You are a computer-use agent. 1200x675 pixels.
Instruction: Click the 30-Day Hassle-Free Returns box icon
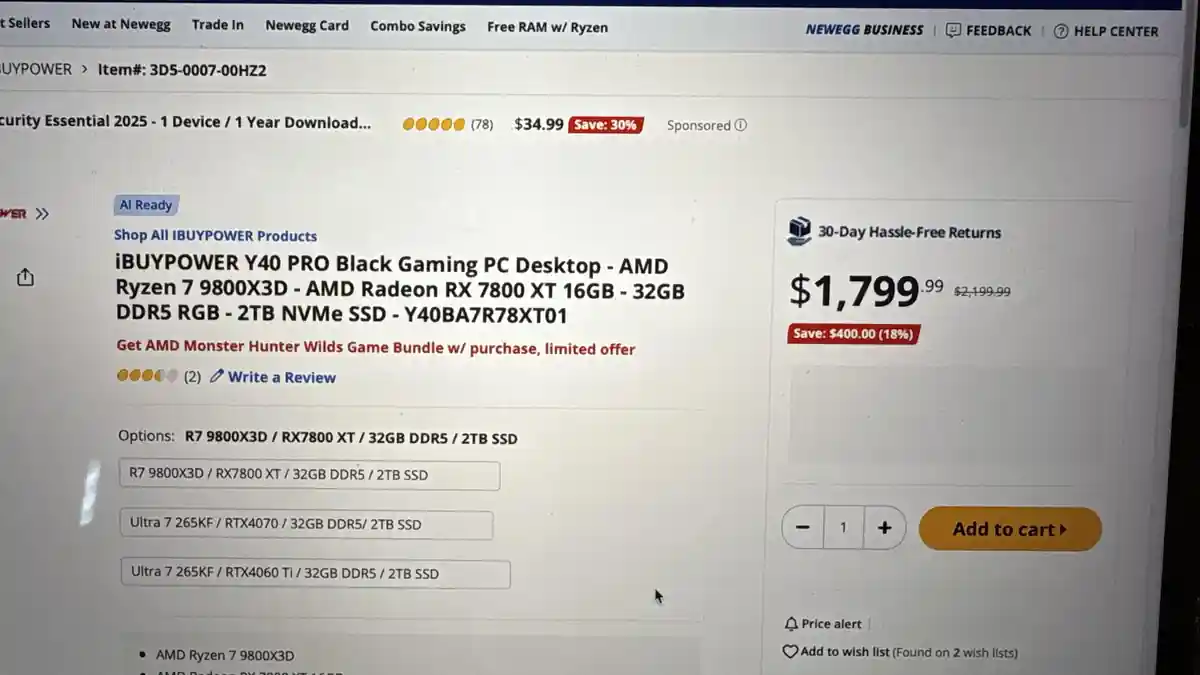pyautogui.click(x=799, y=232)
